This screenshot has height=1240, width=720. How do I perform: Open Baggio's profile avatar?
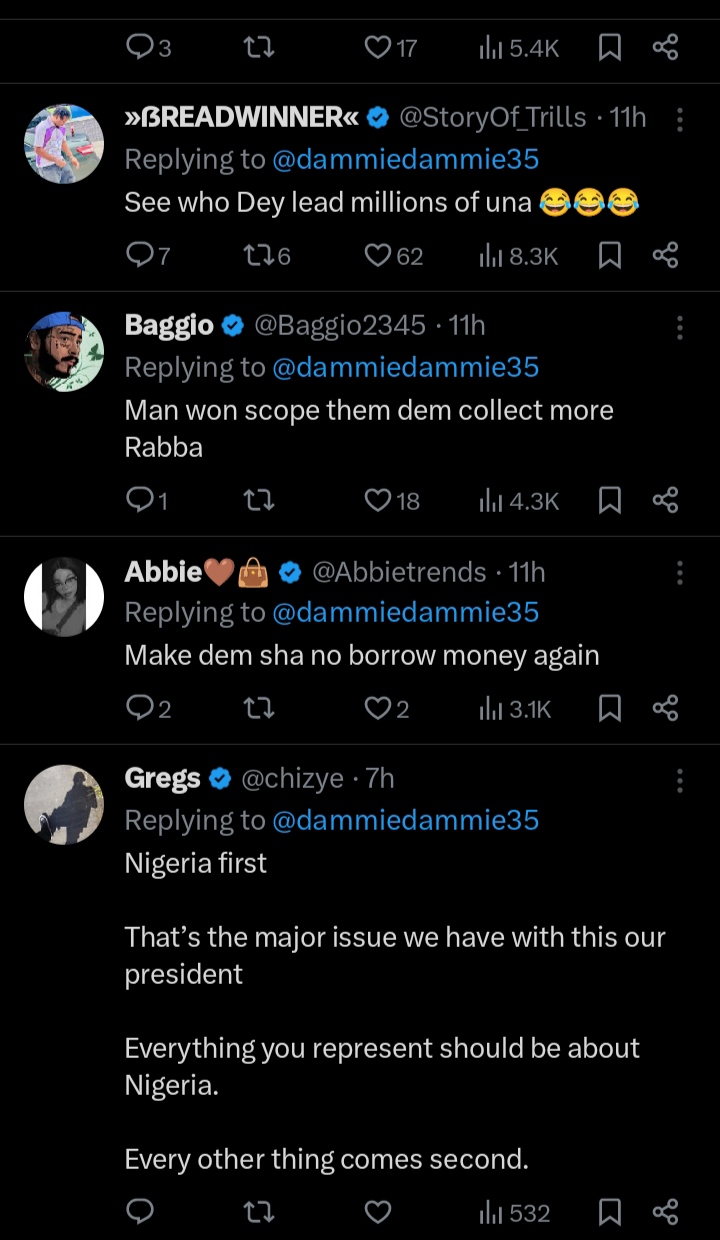(x=64, y=351)
